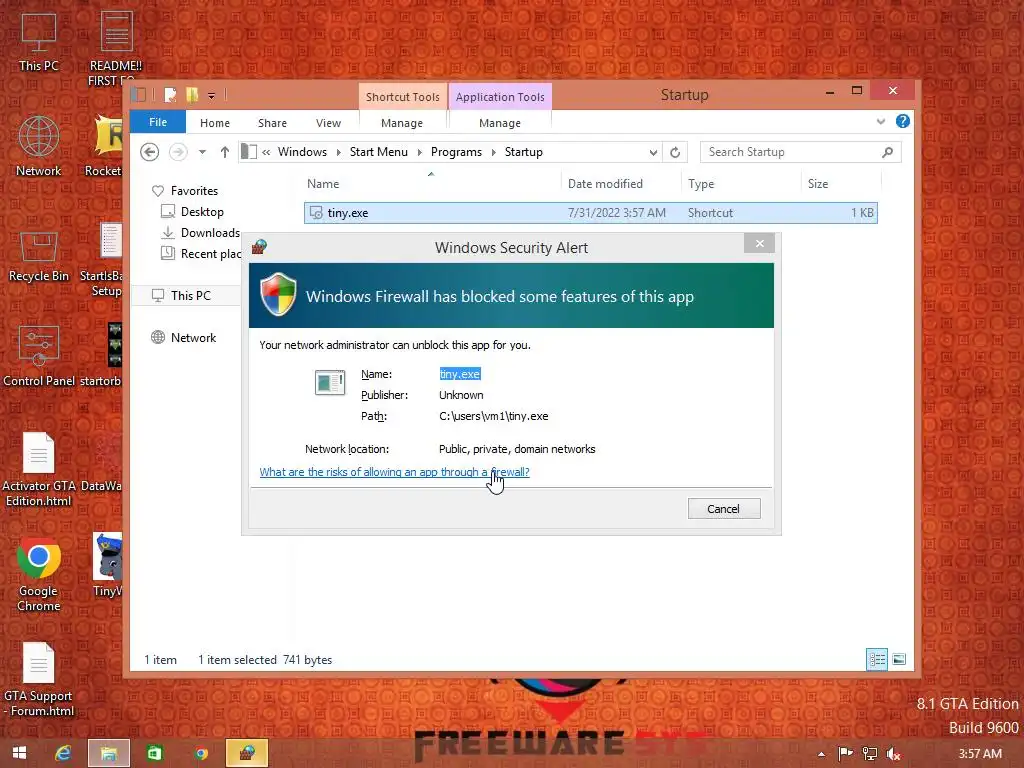This screenshot has width=1024, height=768.
Task: Open Explorer help question mark
Action: [x=903, y=121]
